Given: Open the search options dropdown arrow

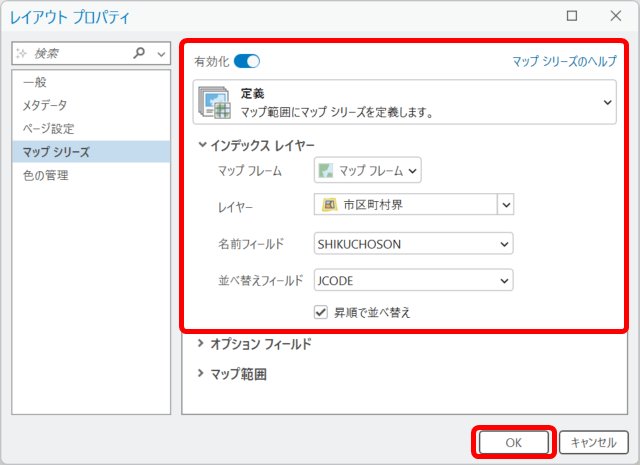Looking at the screenshot, I should (x=161, y=54).
